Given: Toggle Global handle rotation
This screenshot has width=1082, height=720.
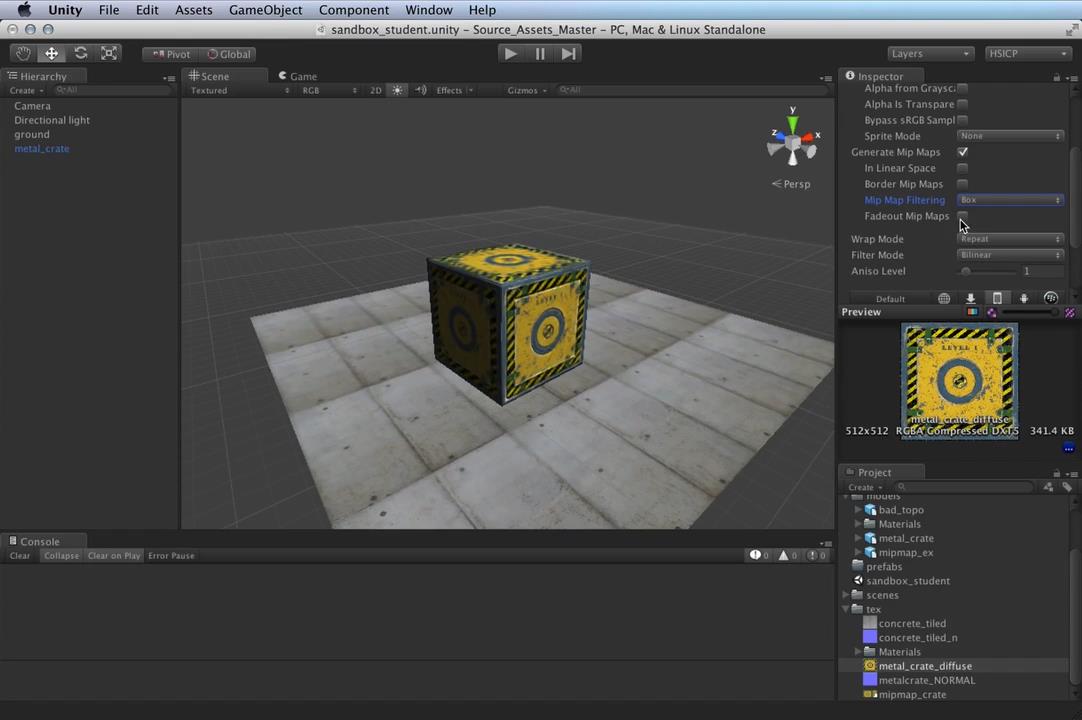Looking at the screenshot, I should (x=229, y=54).
